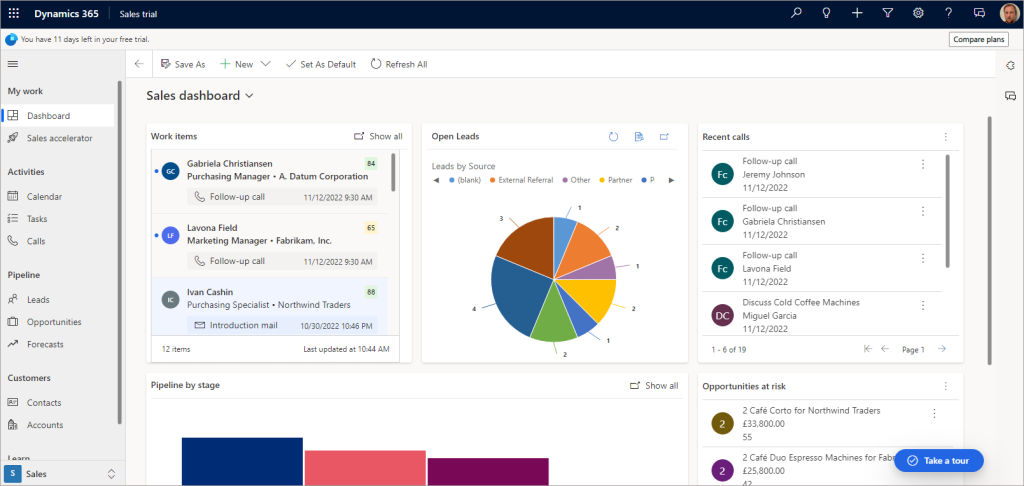Open more options for Jeremy Johnson call
The image size is (1024, 486).
coord(923,164)
